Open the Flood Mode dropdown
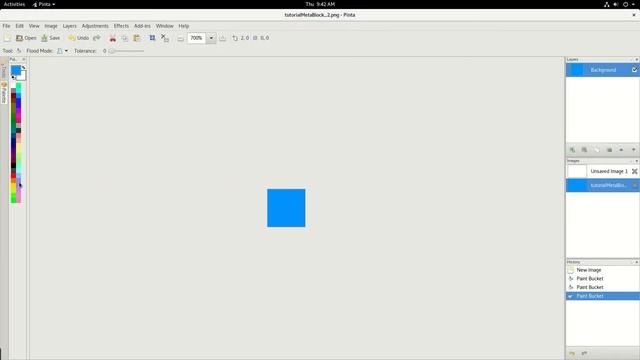Image resolution: width=640 pixels, height=360 pixels. tap(62, 51)
